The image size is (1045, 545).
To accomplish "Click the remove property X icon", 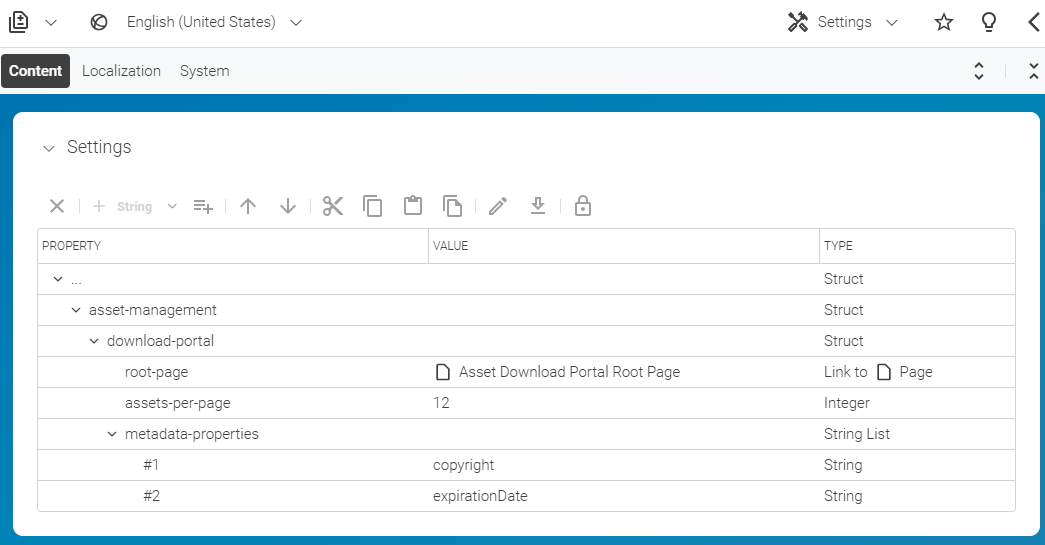I will point(57,207).
